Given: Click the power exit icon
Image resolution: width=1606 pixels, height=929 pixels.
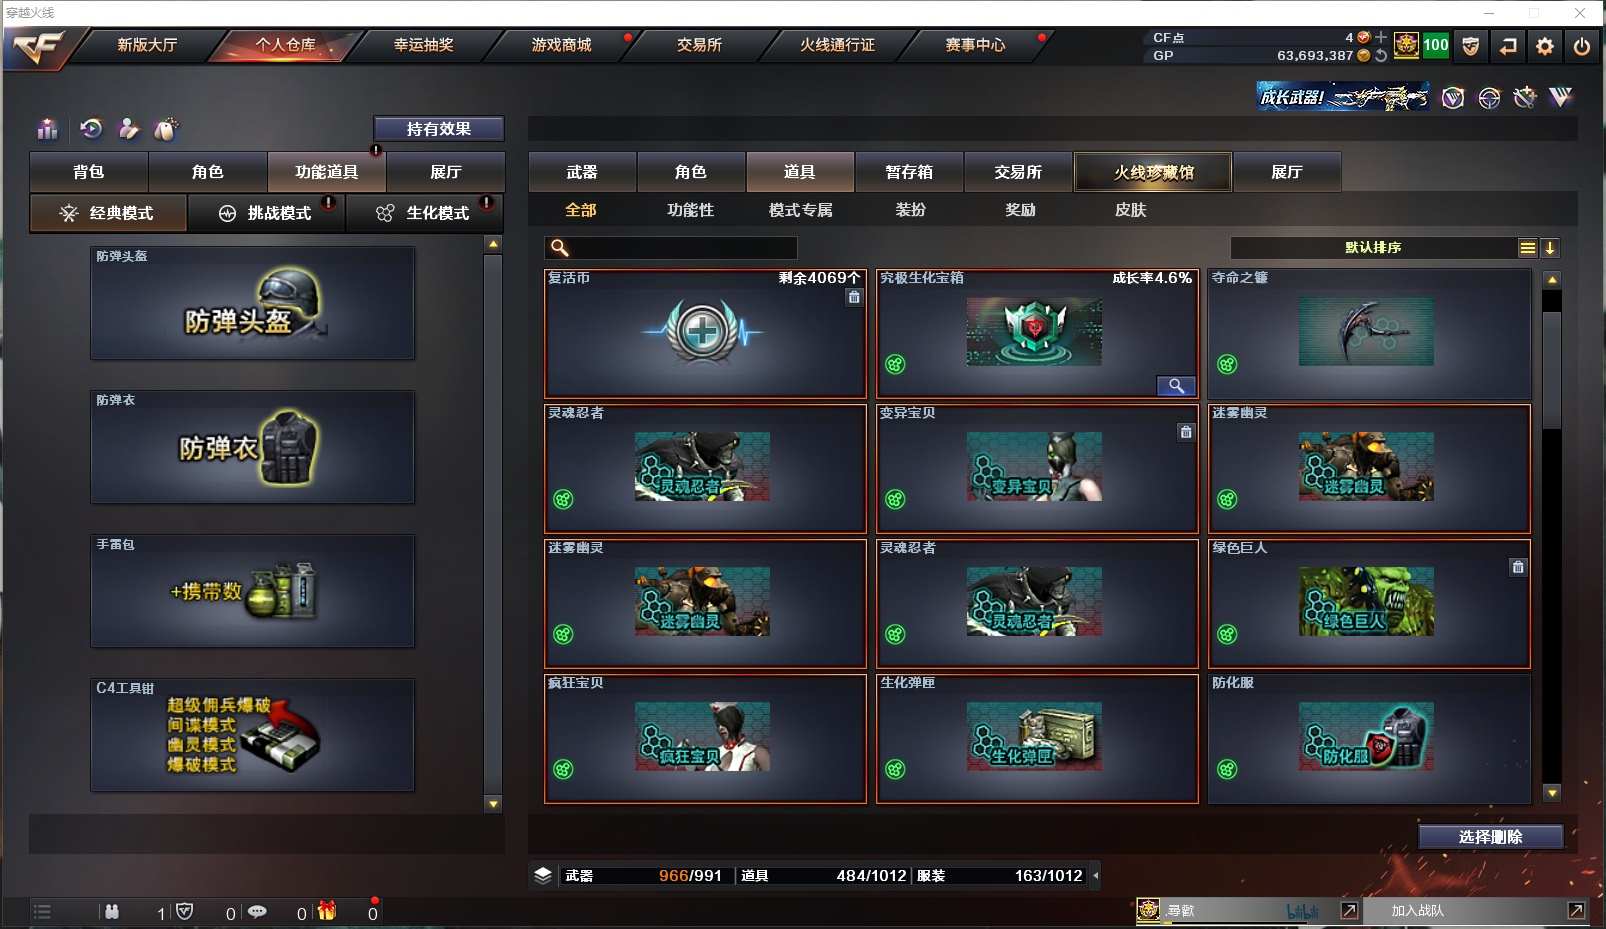Looking at the screenshot, I should coord(1582,46).
